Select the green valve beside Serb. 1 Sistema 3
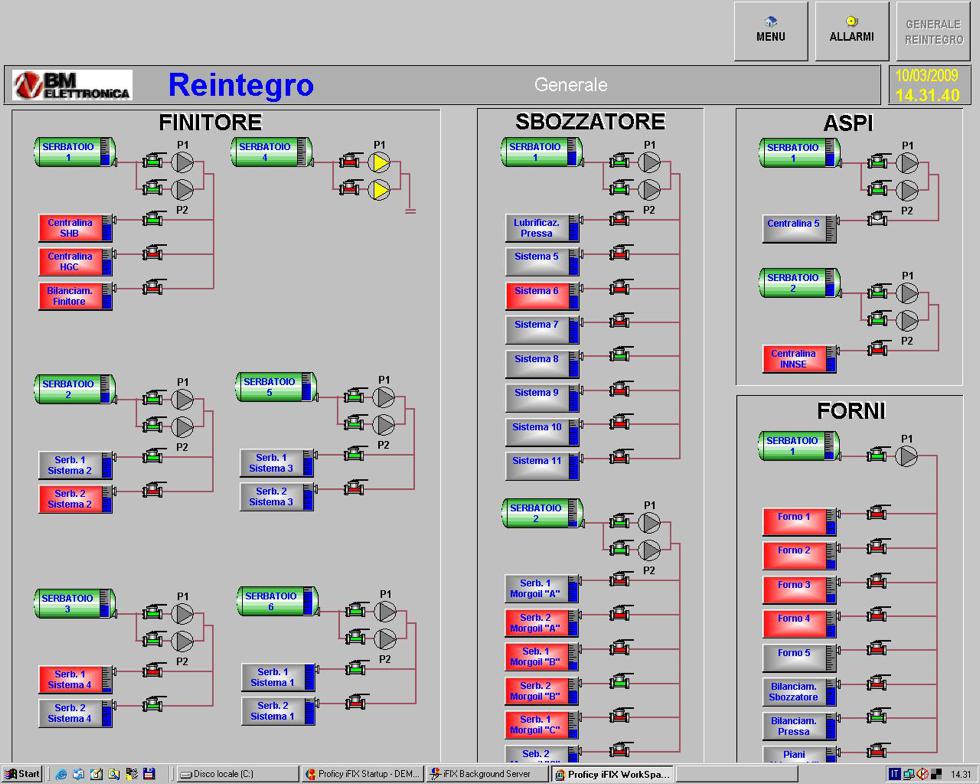980x784 pixels. coord(354,455)
